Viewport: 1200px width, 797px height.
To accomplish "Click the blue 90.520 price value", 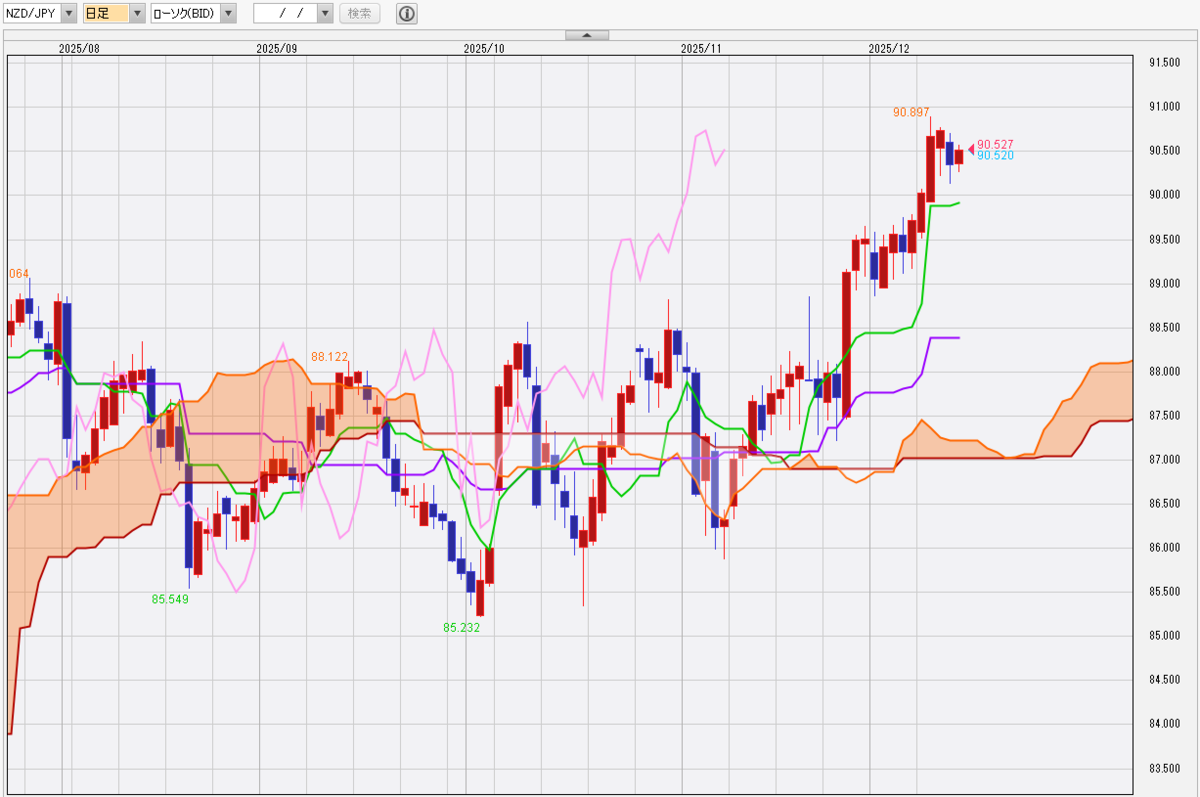I will coord(995,156).
